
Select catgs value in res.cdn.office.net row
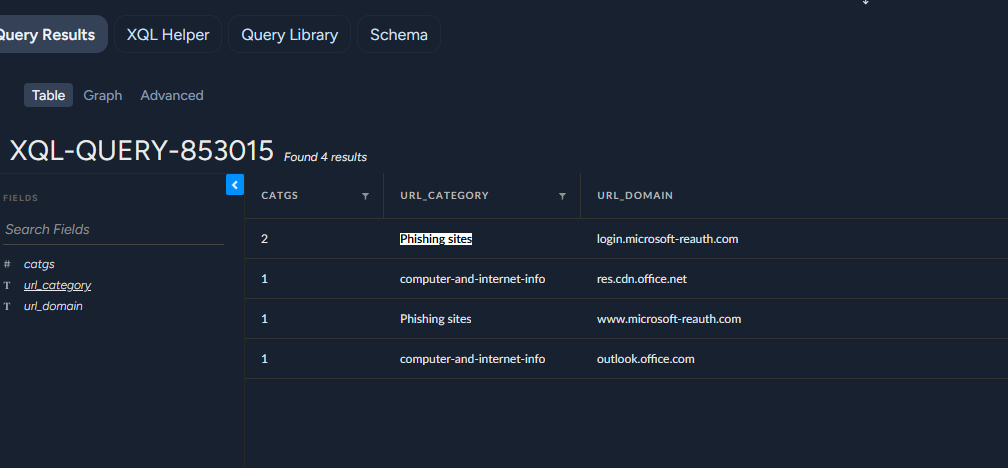[264, 279]
